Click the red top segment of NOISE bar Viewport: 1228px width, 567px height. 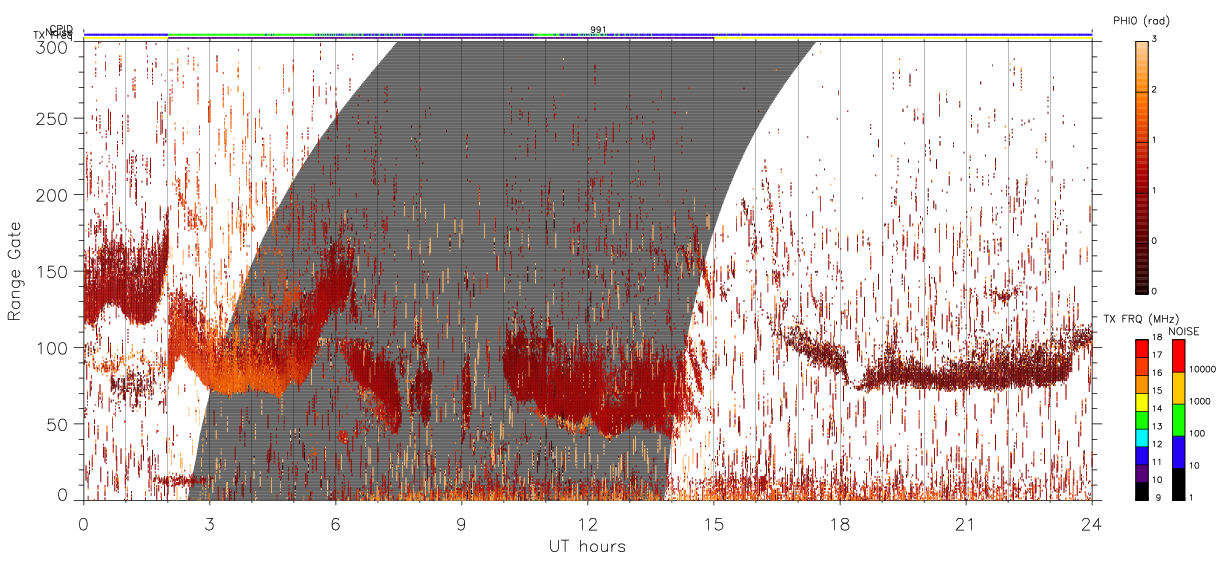tap(1177, 355)
